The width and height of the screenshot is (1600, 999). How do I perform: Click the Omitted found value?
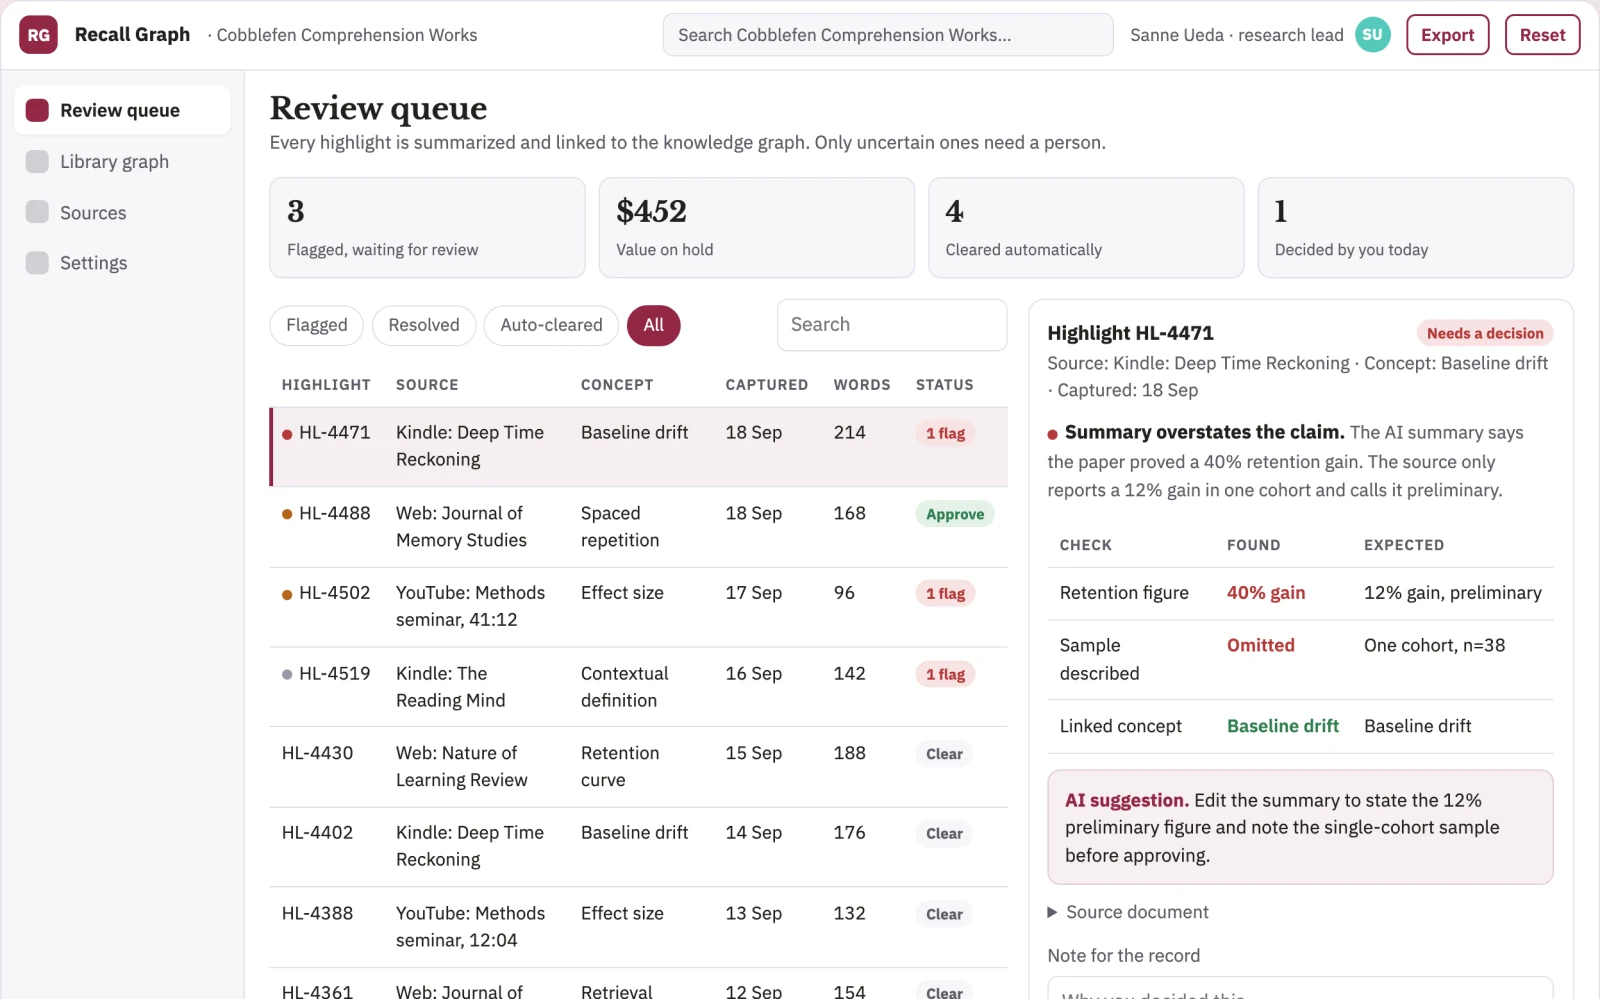pos(1260,646)
